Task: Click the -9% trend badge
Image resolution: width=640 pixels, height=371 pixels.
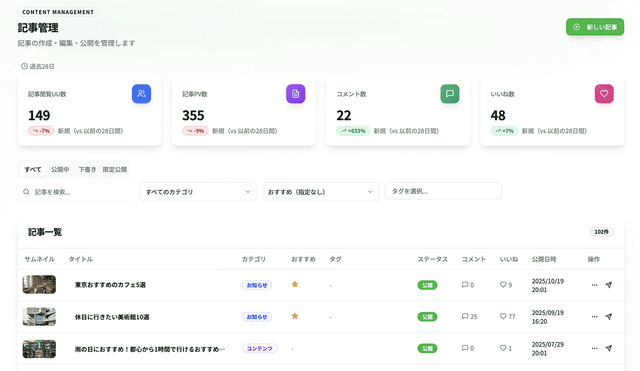Action: (x=196, y=131)
